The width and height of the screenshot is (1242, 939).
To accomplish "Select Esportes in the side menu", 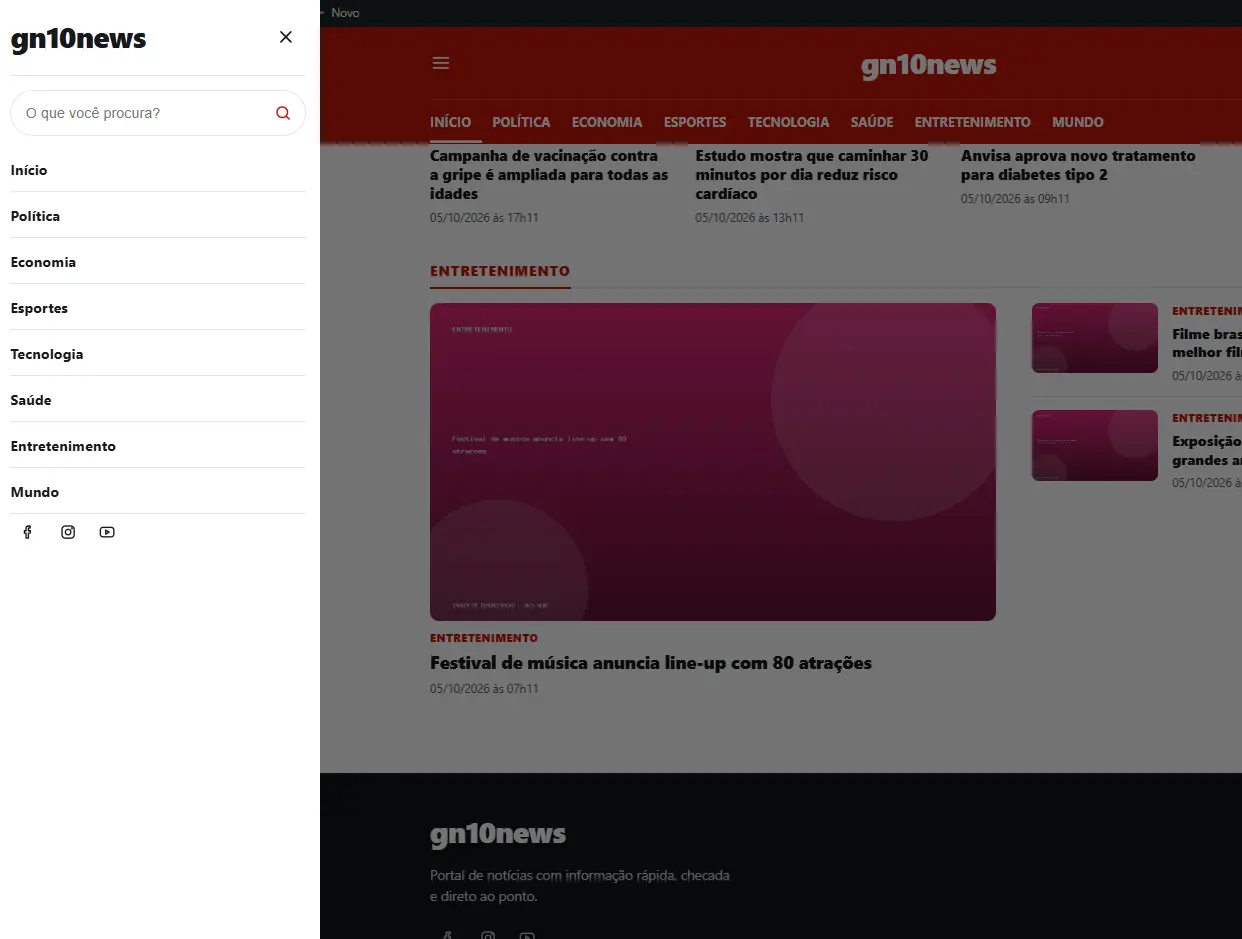I will click(158, 308).
